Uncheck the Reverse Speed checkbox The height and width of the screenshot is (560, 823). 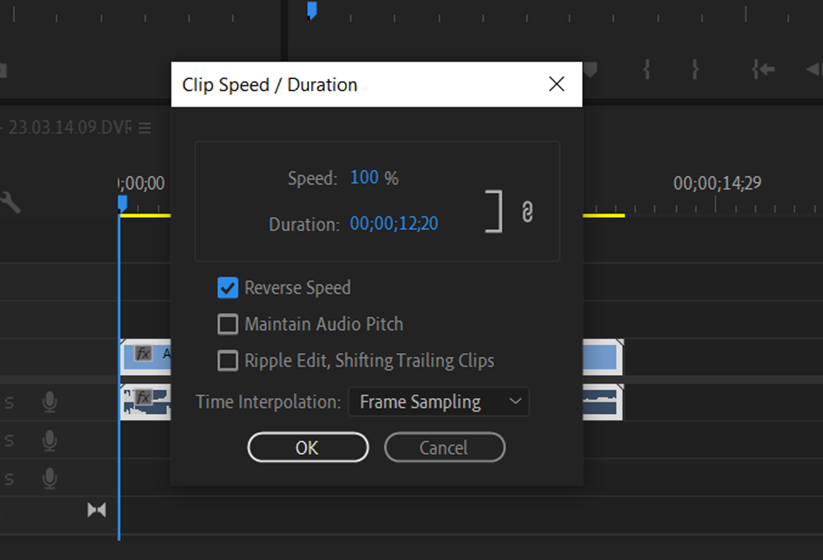[x=228, y=288]
